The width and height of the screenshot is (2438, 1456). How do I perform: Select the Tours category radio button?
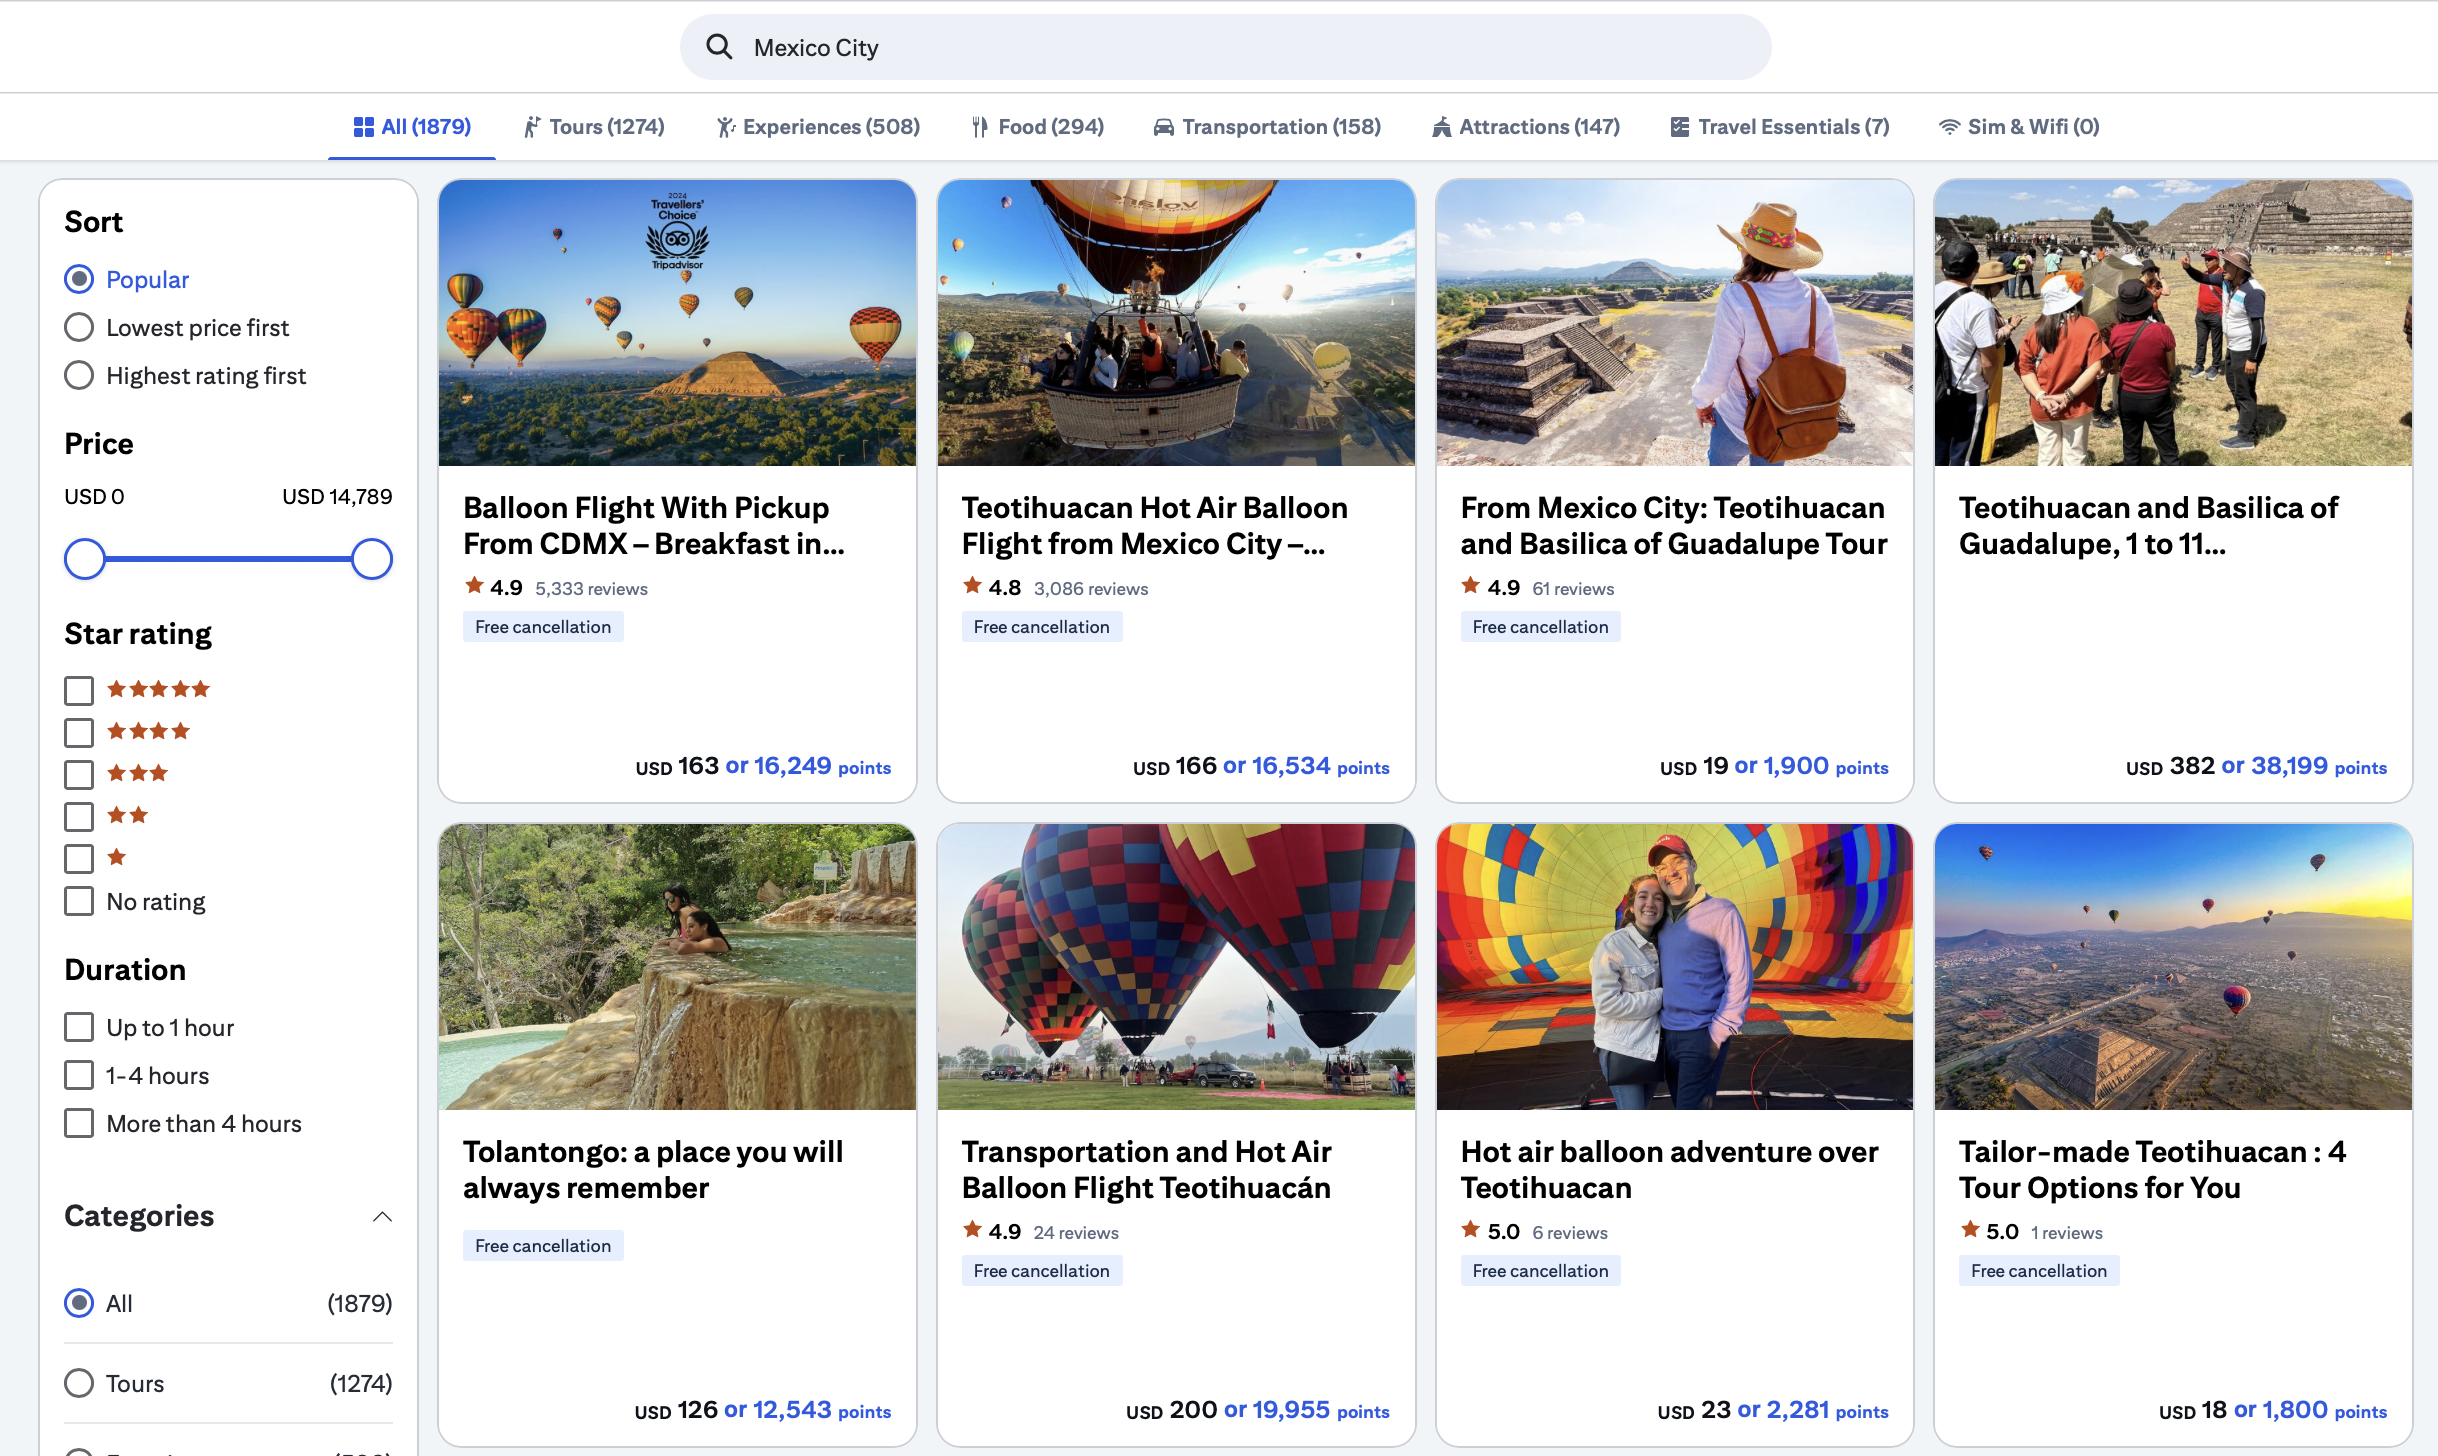click(x=79, y=1383)
